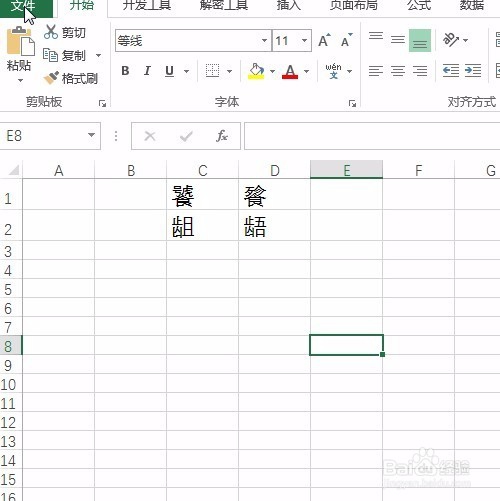Increase font size with the large A
This screenshot has width=500, height=501.
point(324,41)
